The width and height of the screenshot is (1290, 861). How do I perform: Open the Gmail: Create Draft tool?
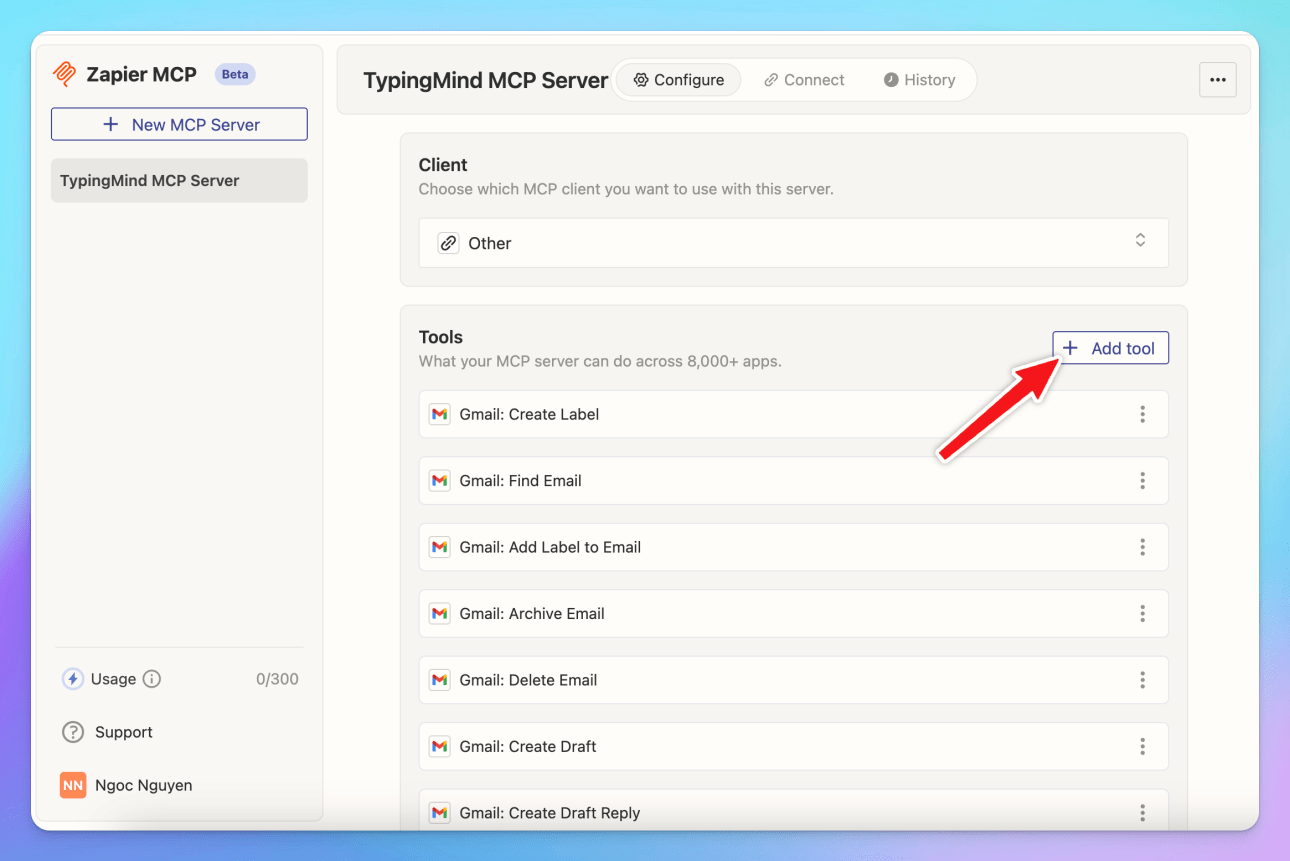793,746
